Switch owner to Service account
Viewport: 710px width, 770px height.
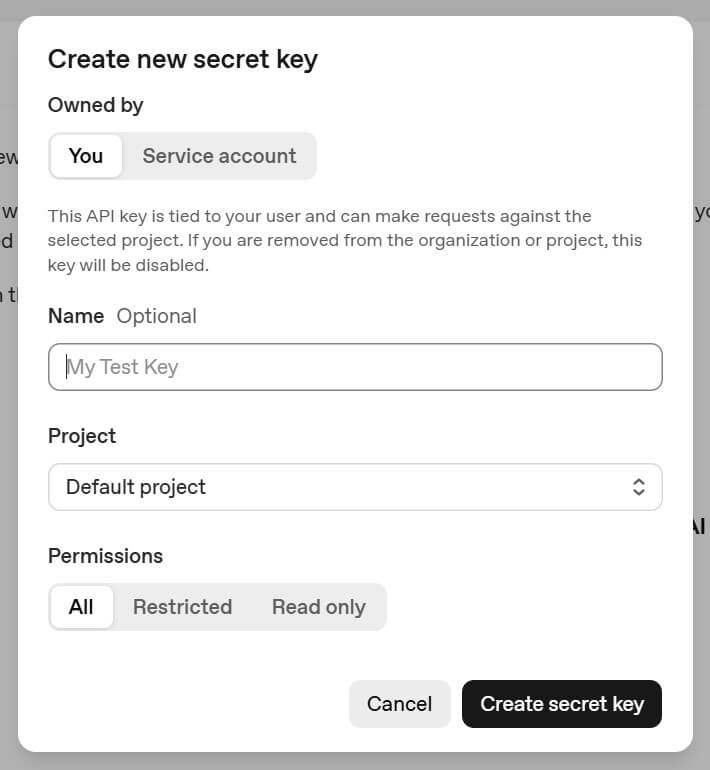(x=219, y=156)
